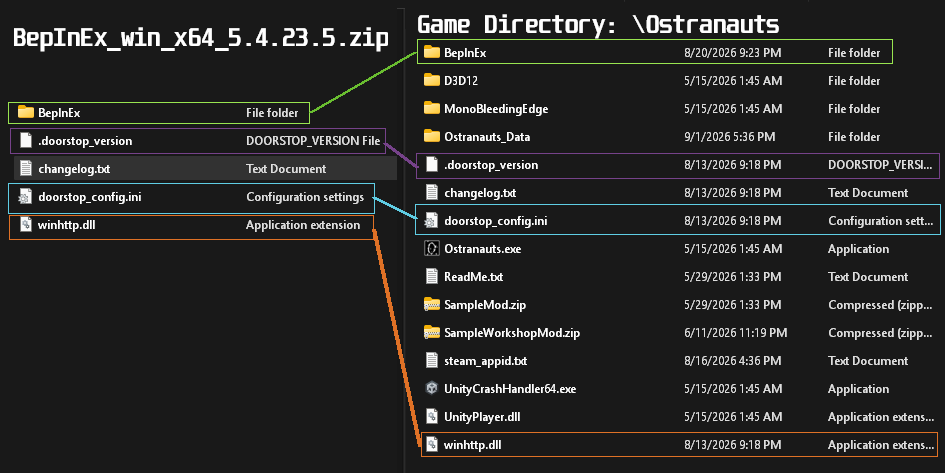Select the SampleWorkshopMod.zip file name
The width and height of the screenshot is (945, 473).
512,333
